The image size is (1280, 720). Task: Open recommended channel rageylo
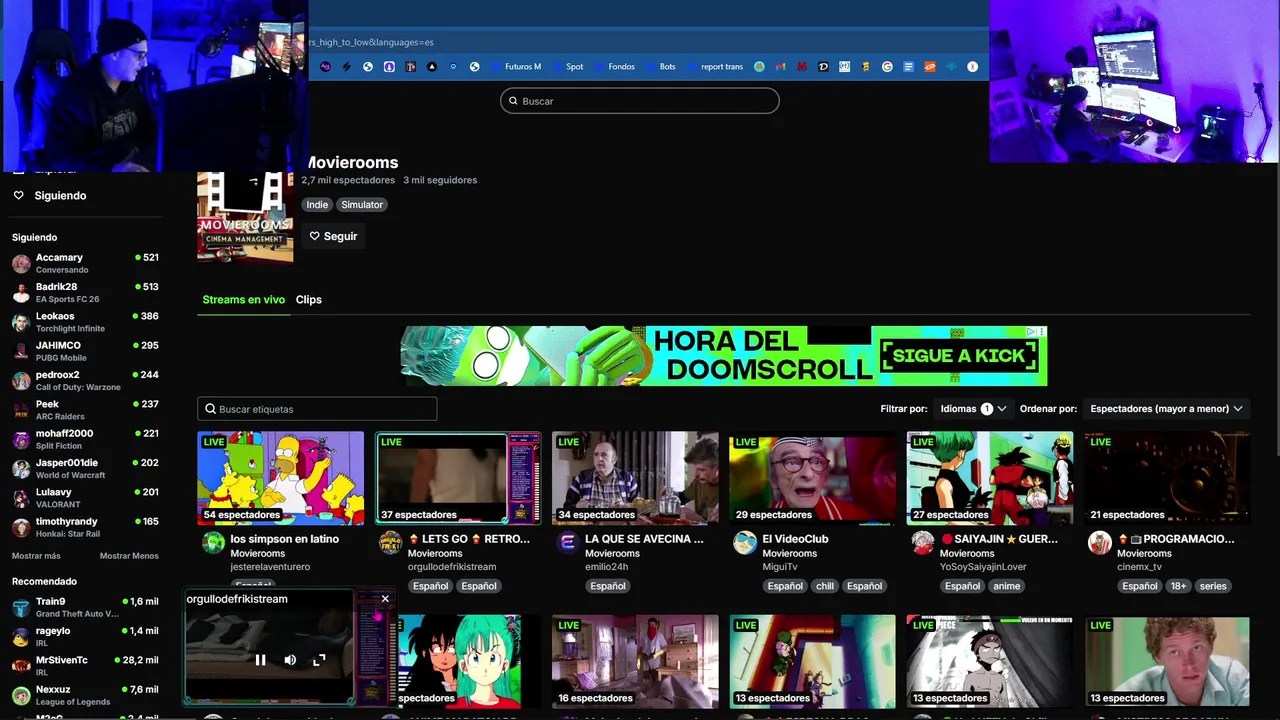pyautogui.click(x=85, y=636)
